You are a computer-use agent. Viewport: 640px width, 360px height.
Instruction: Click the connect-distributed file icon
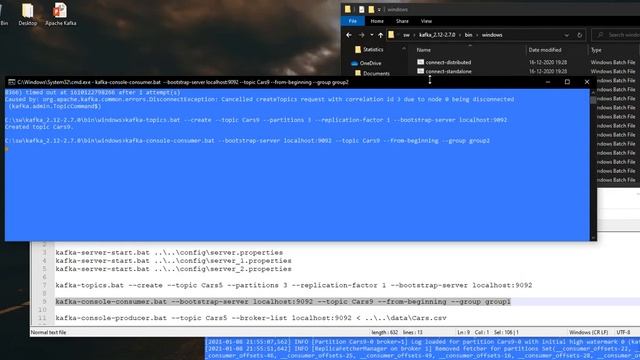point(420,62)
